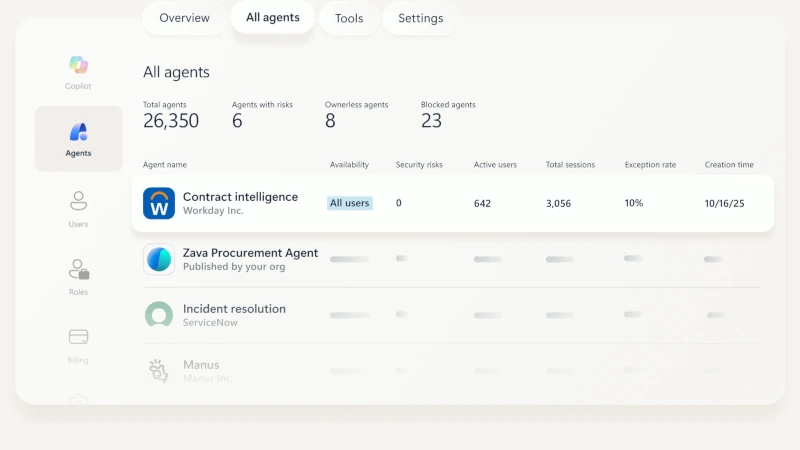Open Copilot from the sidebar
The height and width of the screenshot is (450, 800).
pyautogui.click(x=78, y=66)
